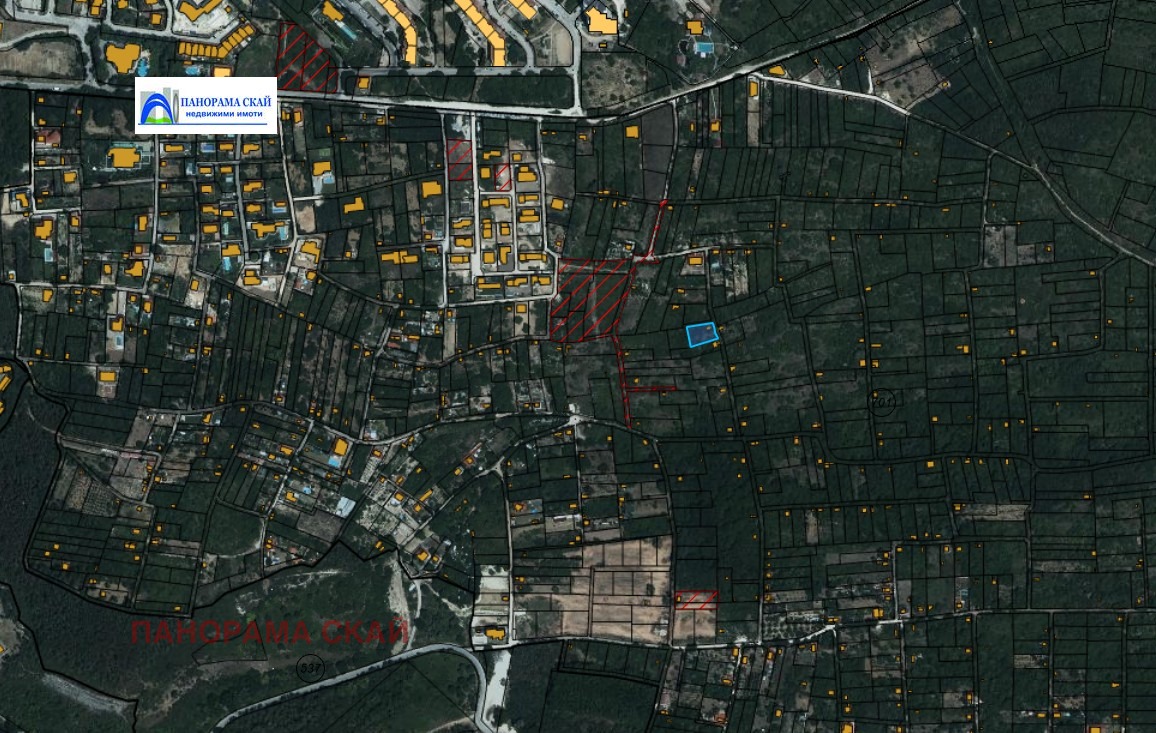The image size is (1156, 733).
Task: Click the blue swimming pool at top right
Action: (x=704, y=48)
